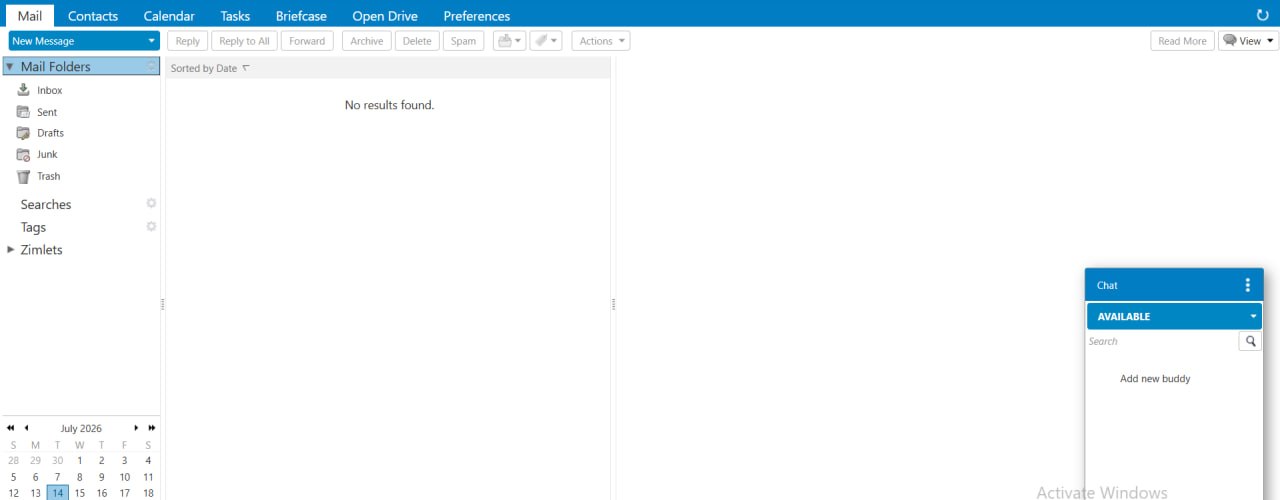This screenshot has width=1280, height=500.
Task: Collapse the Mail Folders section
Action: [x=9, y=66]
